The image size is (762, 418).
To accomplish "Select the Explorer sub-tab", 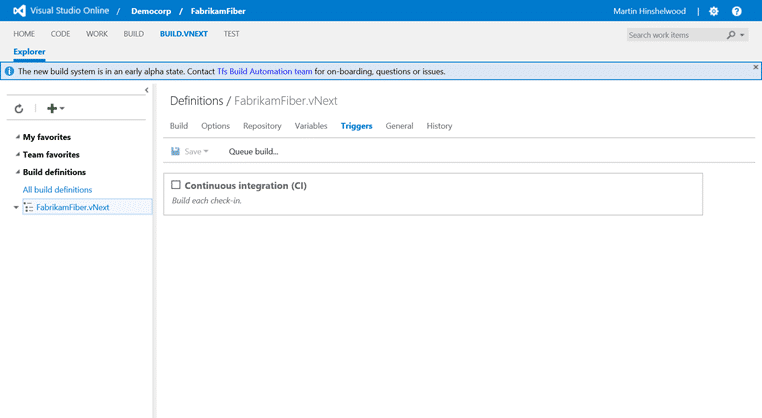I will 29,52.
